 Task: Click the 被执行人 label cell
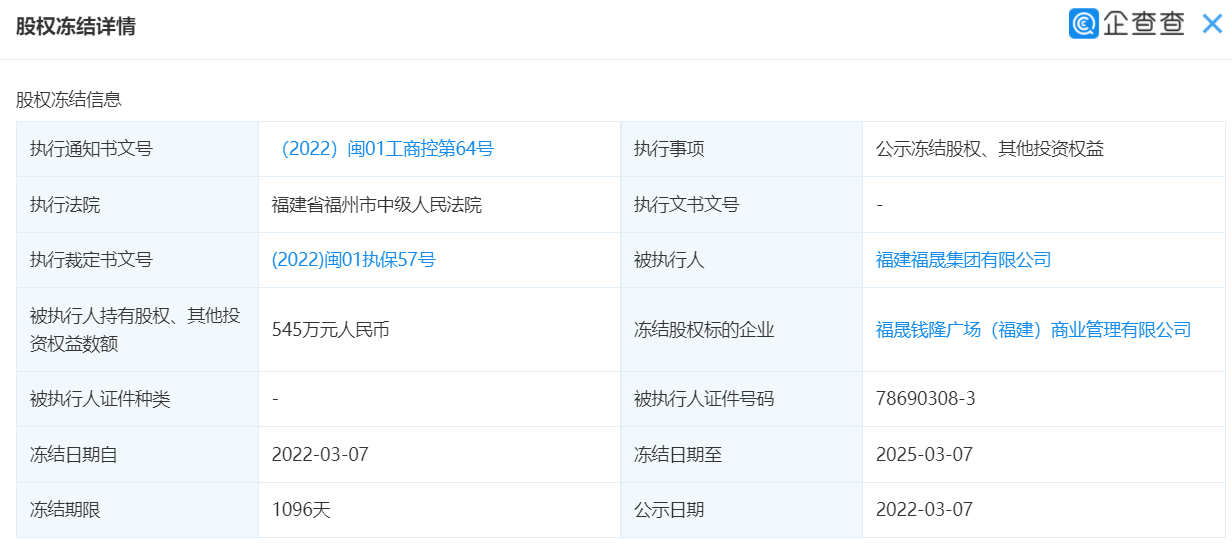point(742,260)
